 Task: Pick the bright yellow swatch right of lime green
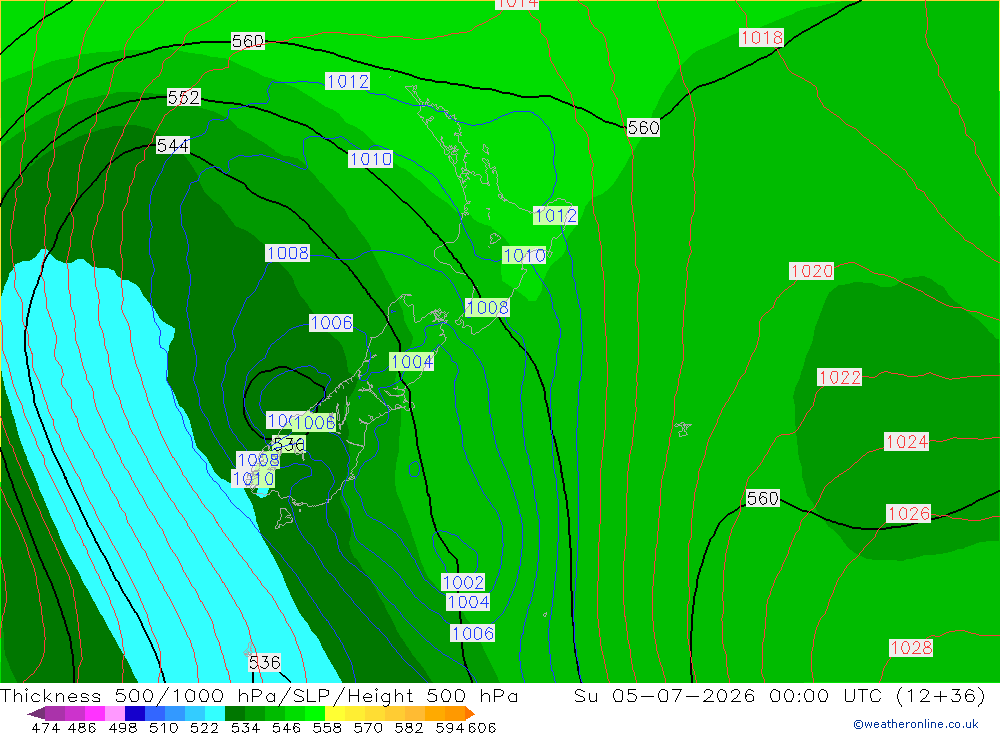coord(335,713)
